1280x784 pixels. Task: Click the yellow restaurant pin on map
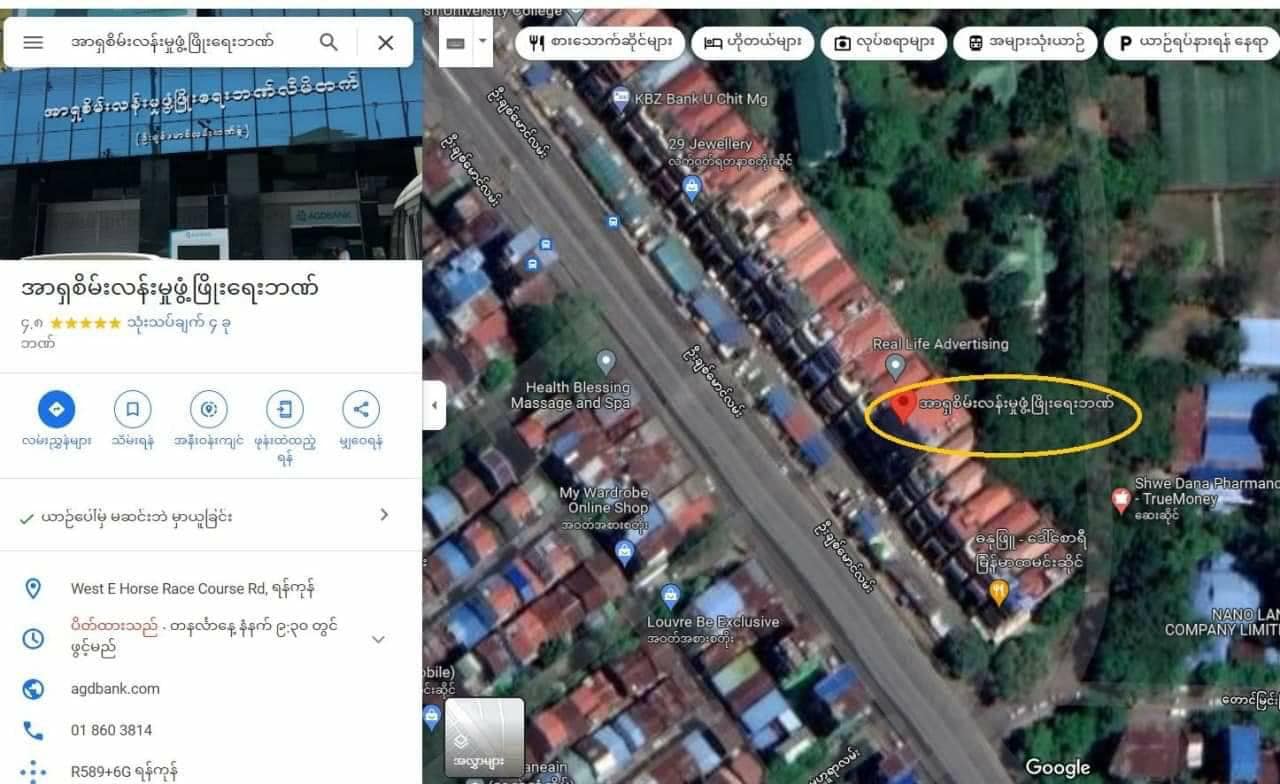997,593
